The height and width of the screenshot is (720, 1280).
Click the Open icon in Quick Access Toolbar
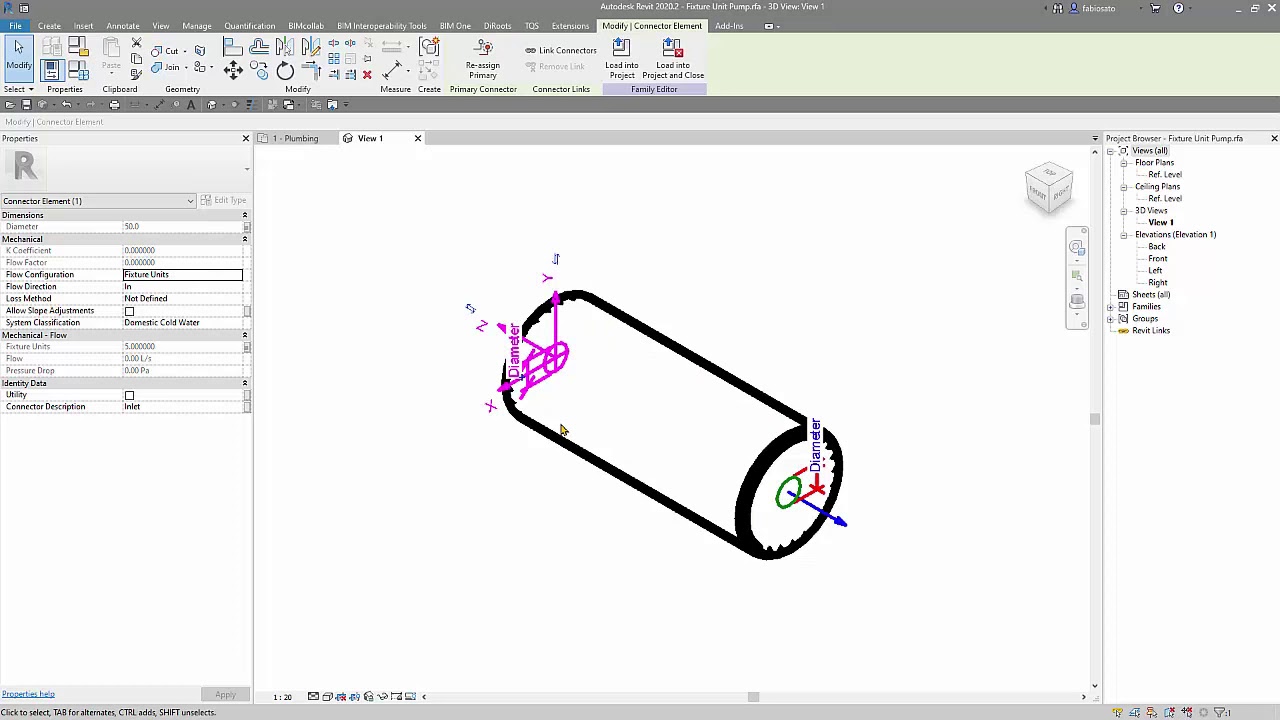click(x=10, y=104)
